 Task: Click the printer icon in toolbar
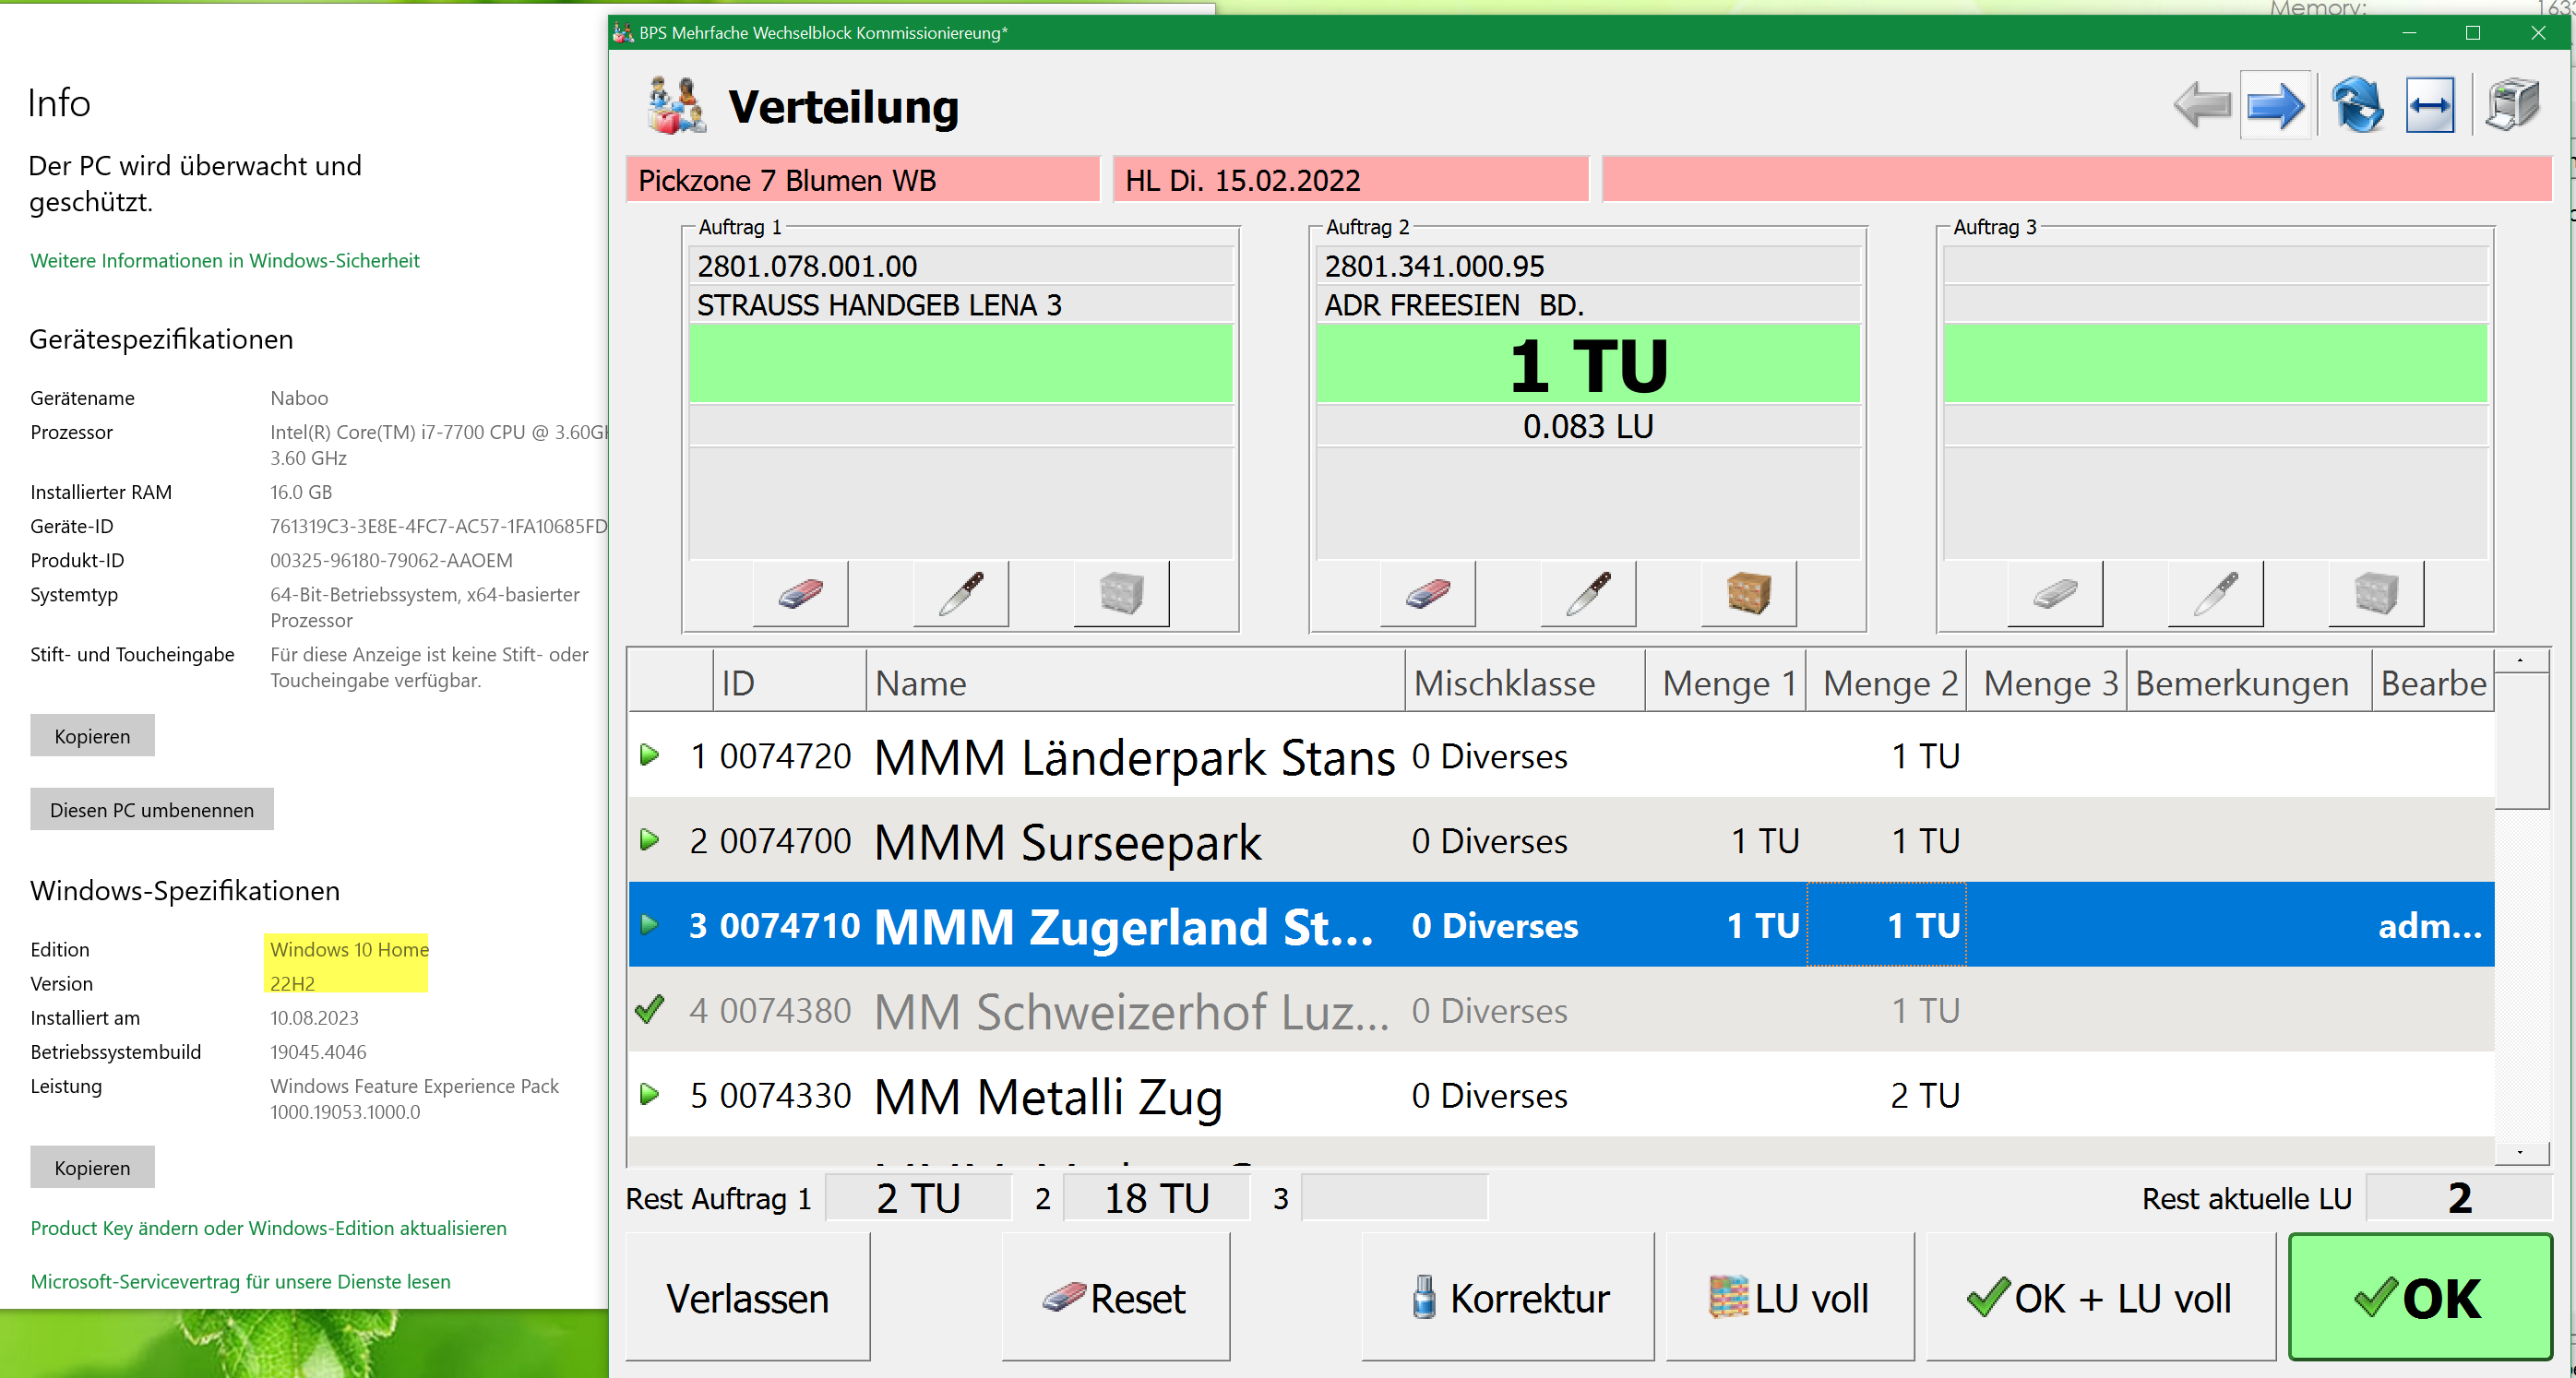(2512, 106)
